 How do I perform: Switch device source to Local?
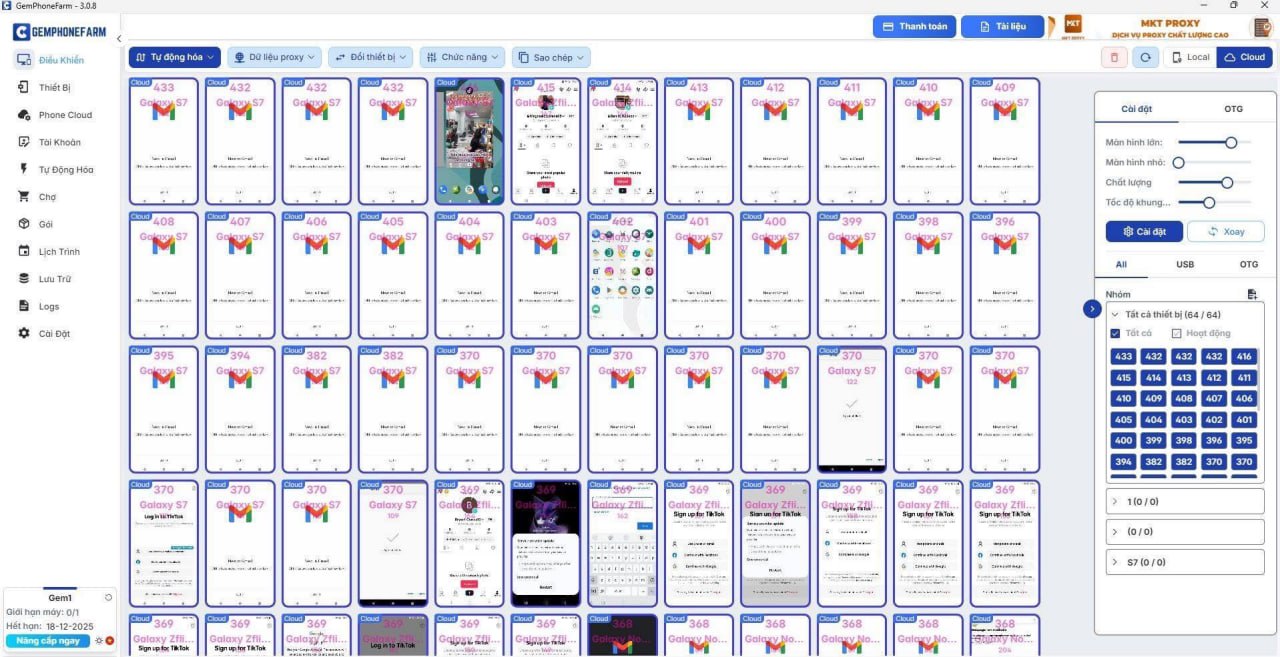[1190, 57]
